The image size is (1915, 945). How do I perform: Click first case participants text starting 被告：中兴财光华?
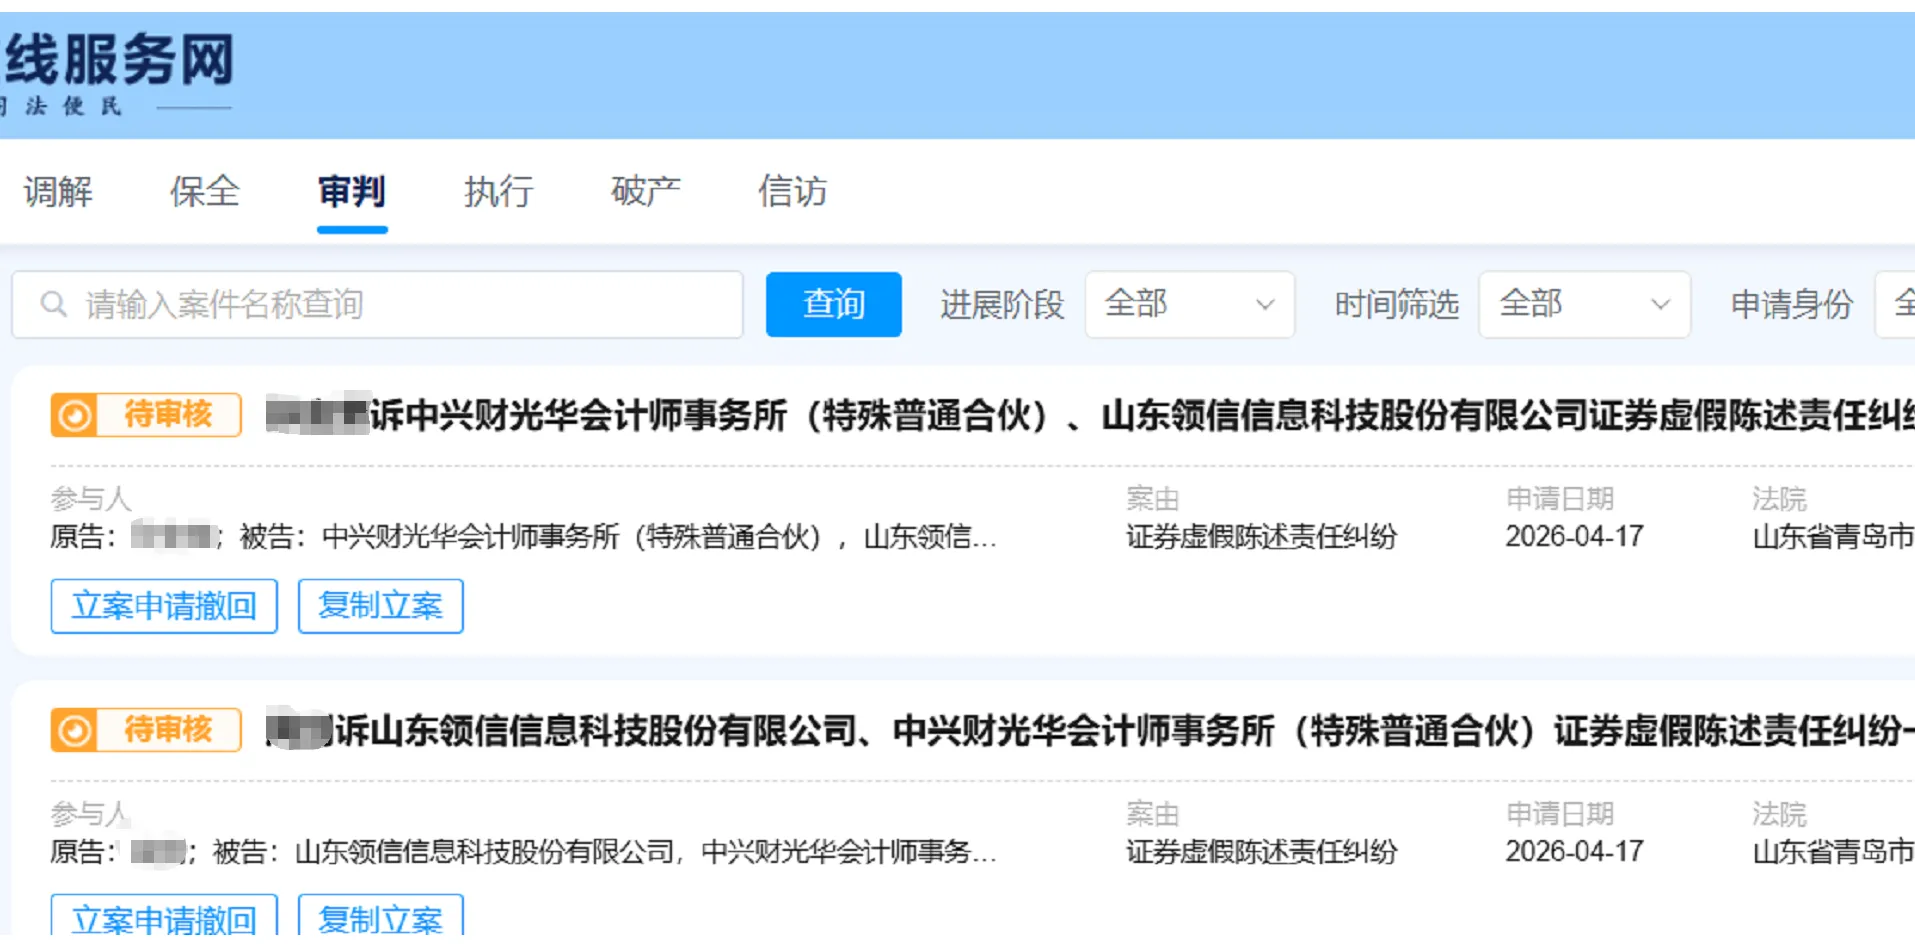coord(618,537)
